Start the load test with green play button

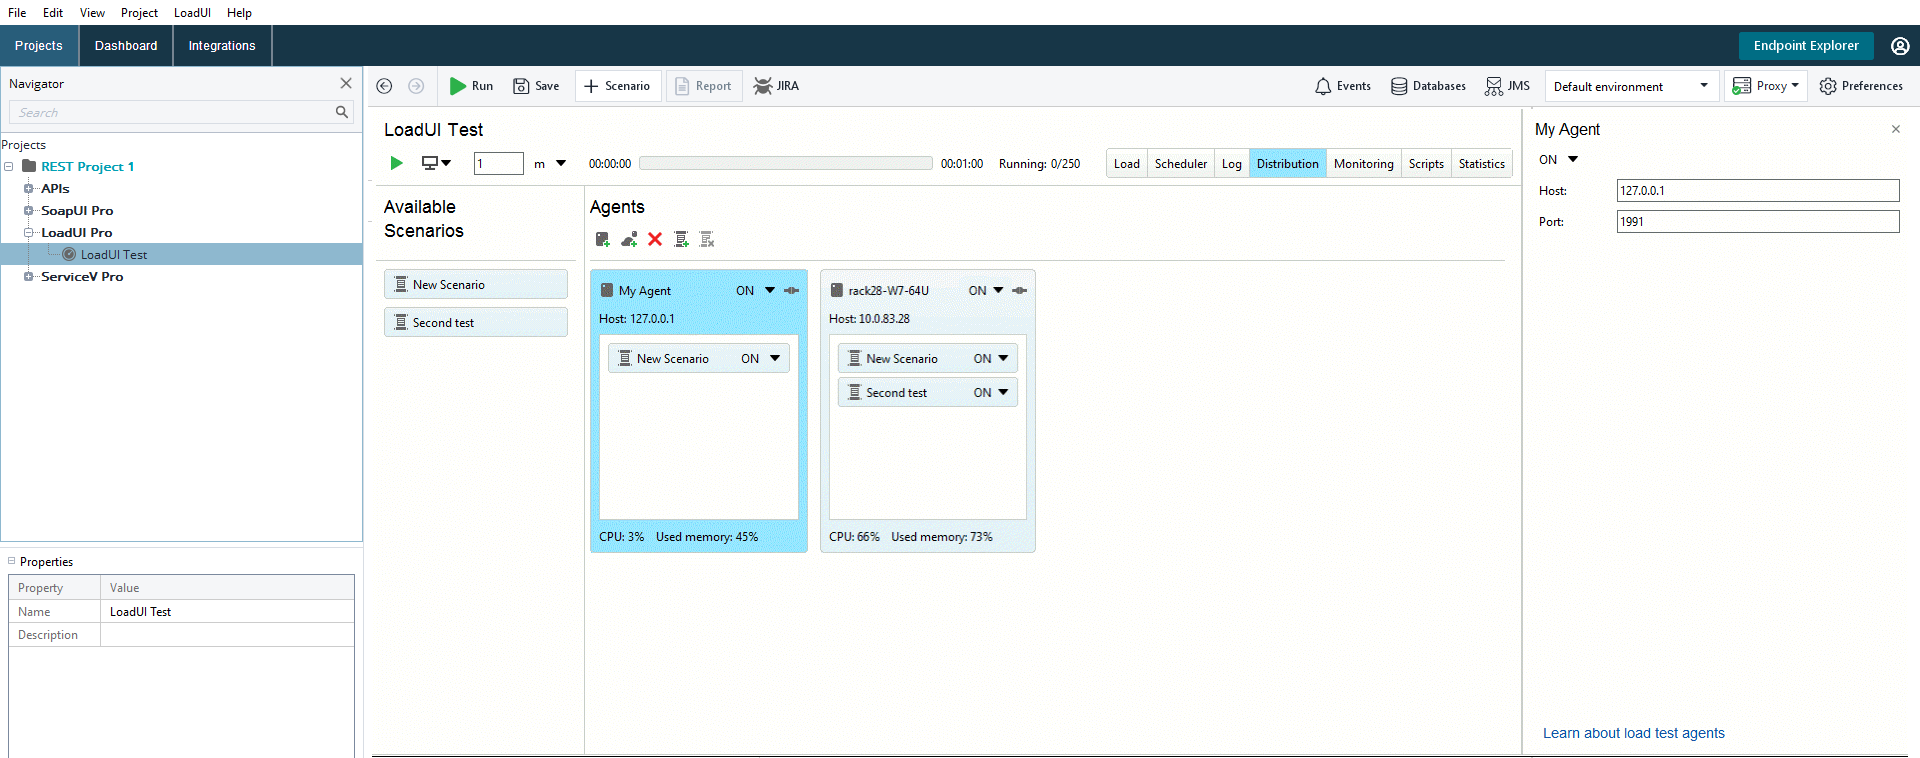click(x=396, y=163)
